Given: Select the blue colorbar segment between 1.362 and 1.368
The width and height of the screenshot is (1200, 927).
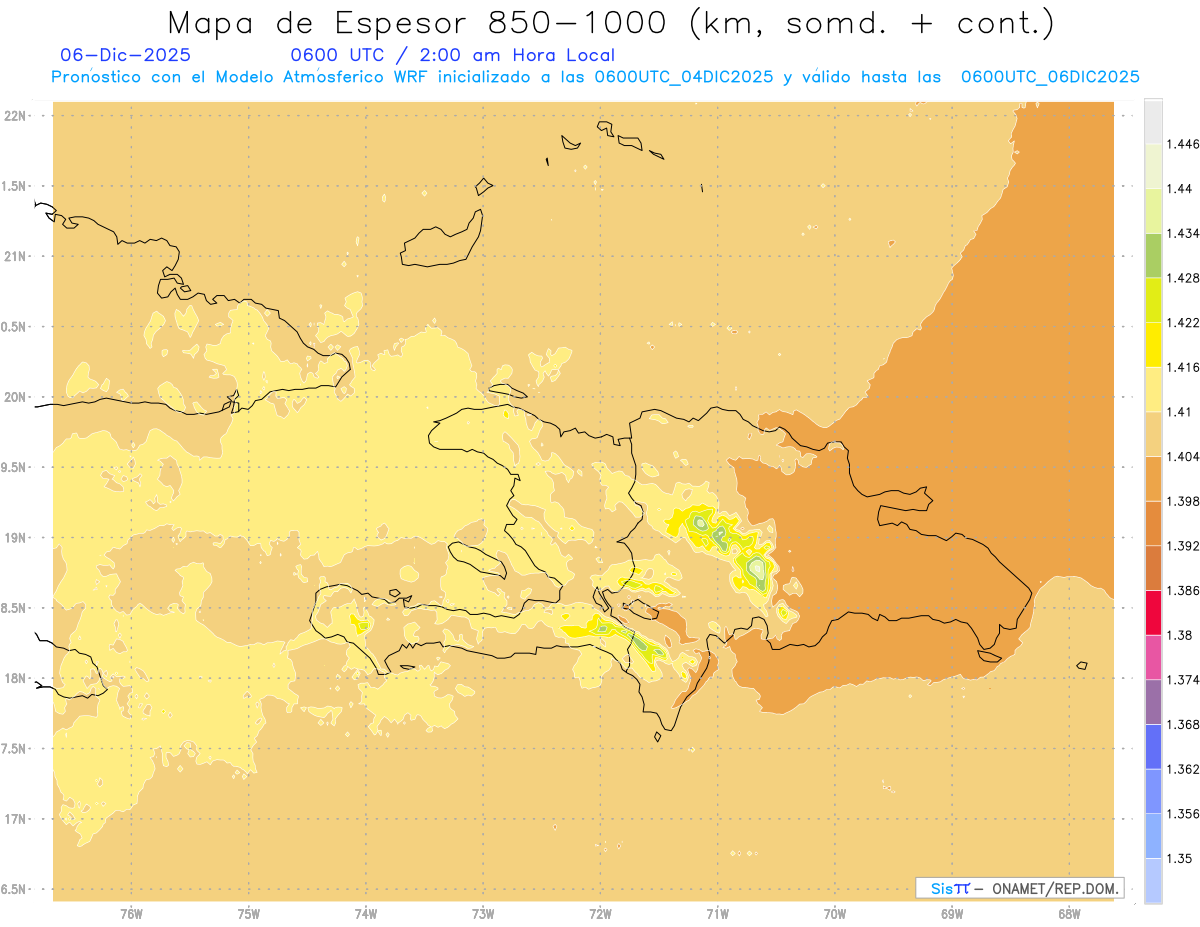Looking at the screenshot, I should pos(1153,747).
